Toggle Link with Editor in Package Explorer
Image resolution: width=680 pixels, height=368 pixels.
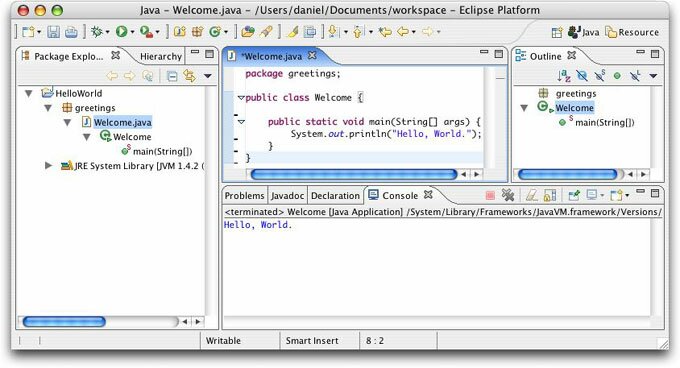[x=190, y=76]
